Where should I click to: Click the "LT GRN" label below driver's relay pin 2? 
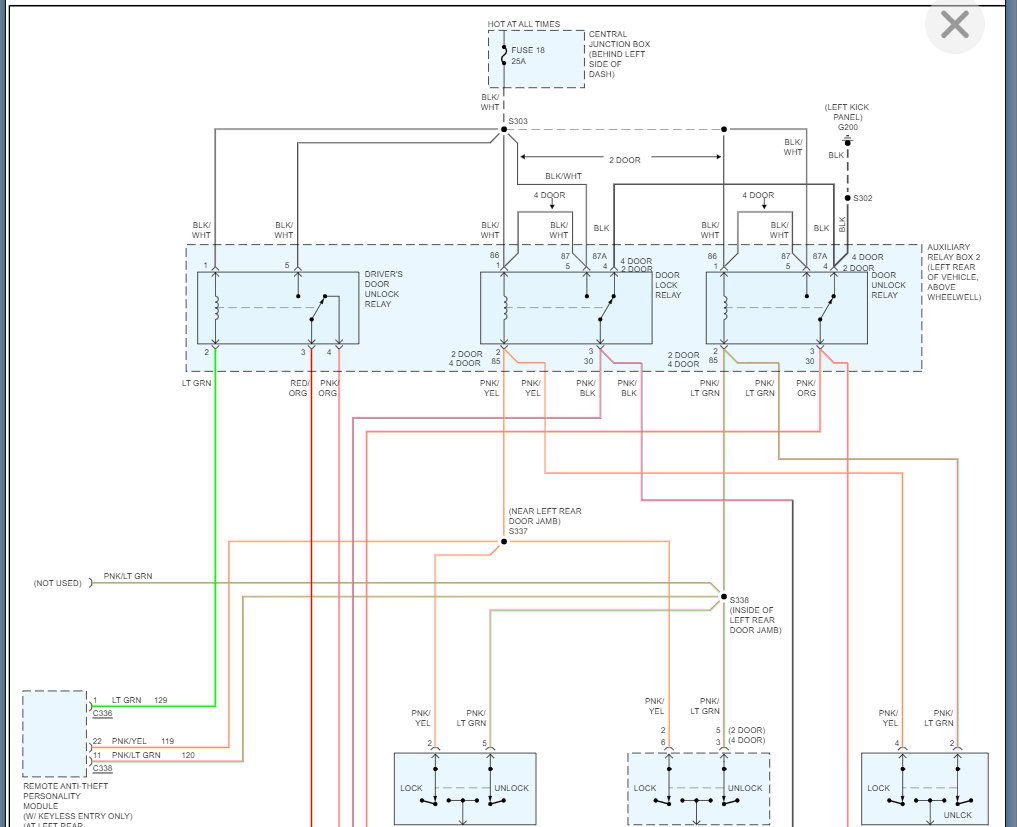[197, 383]
